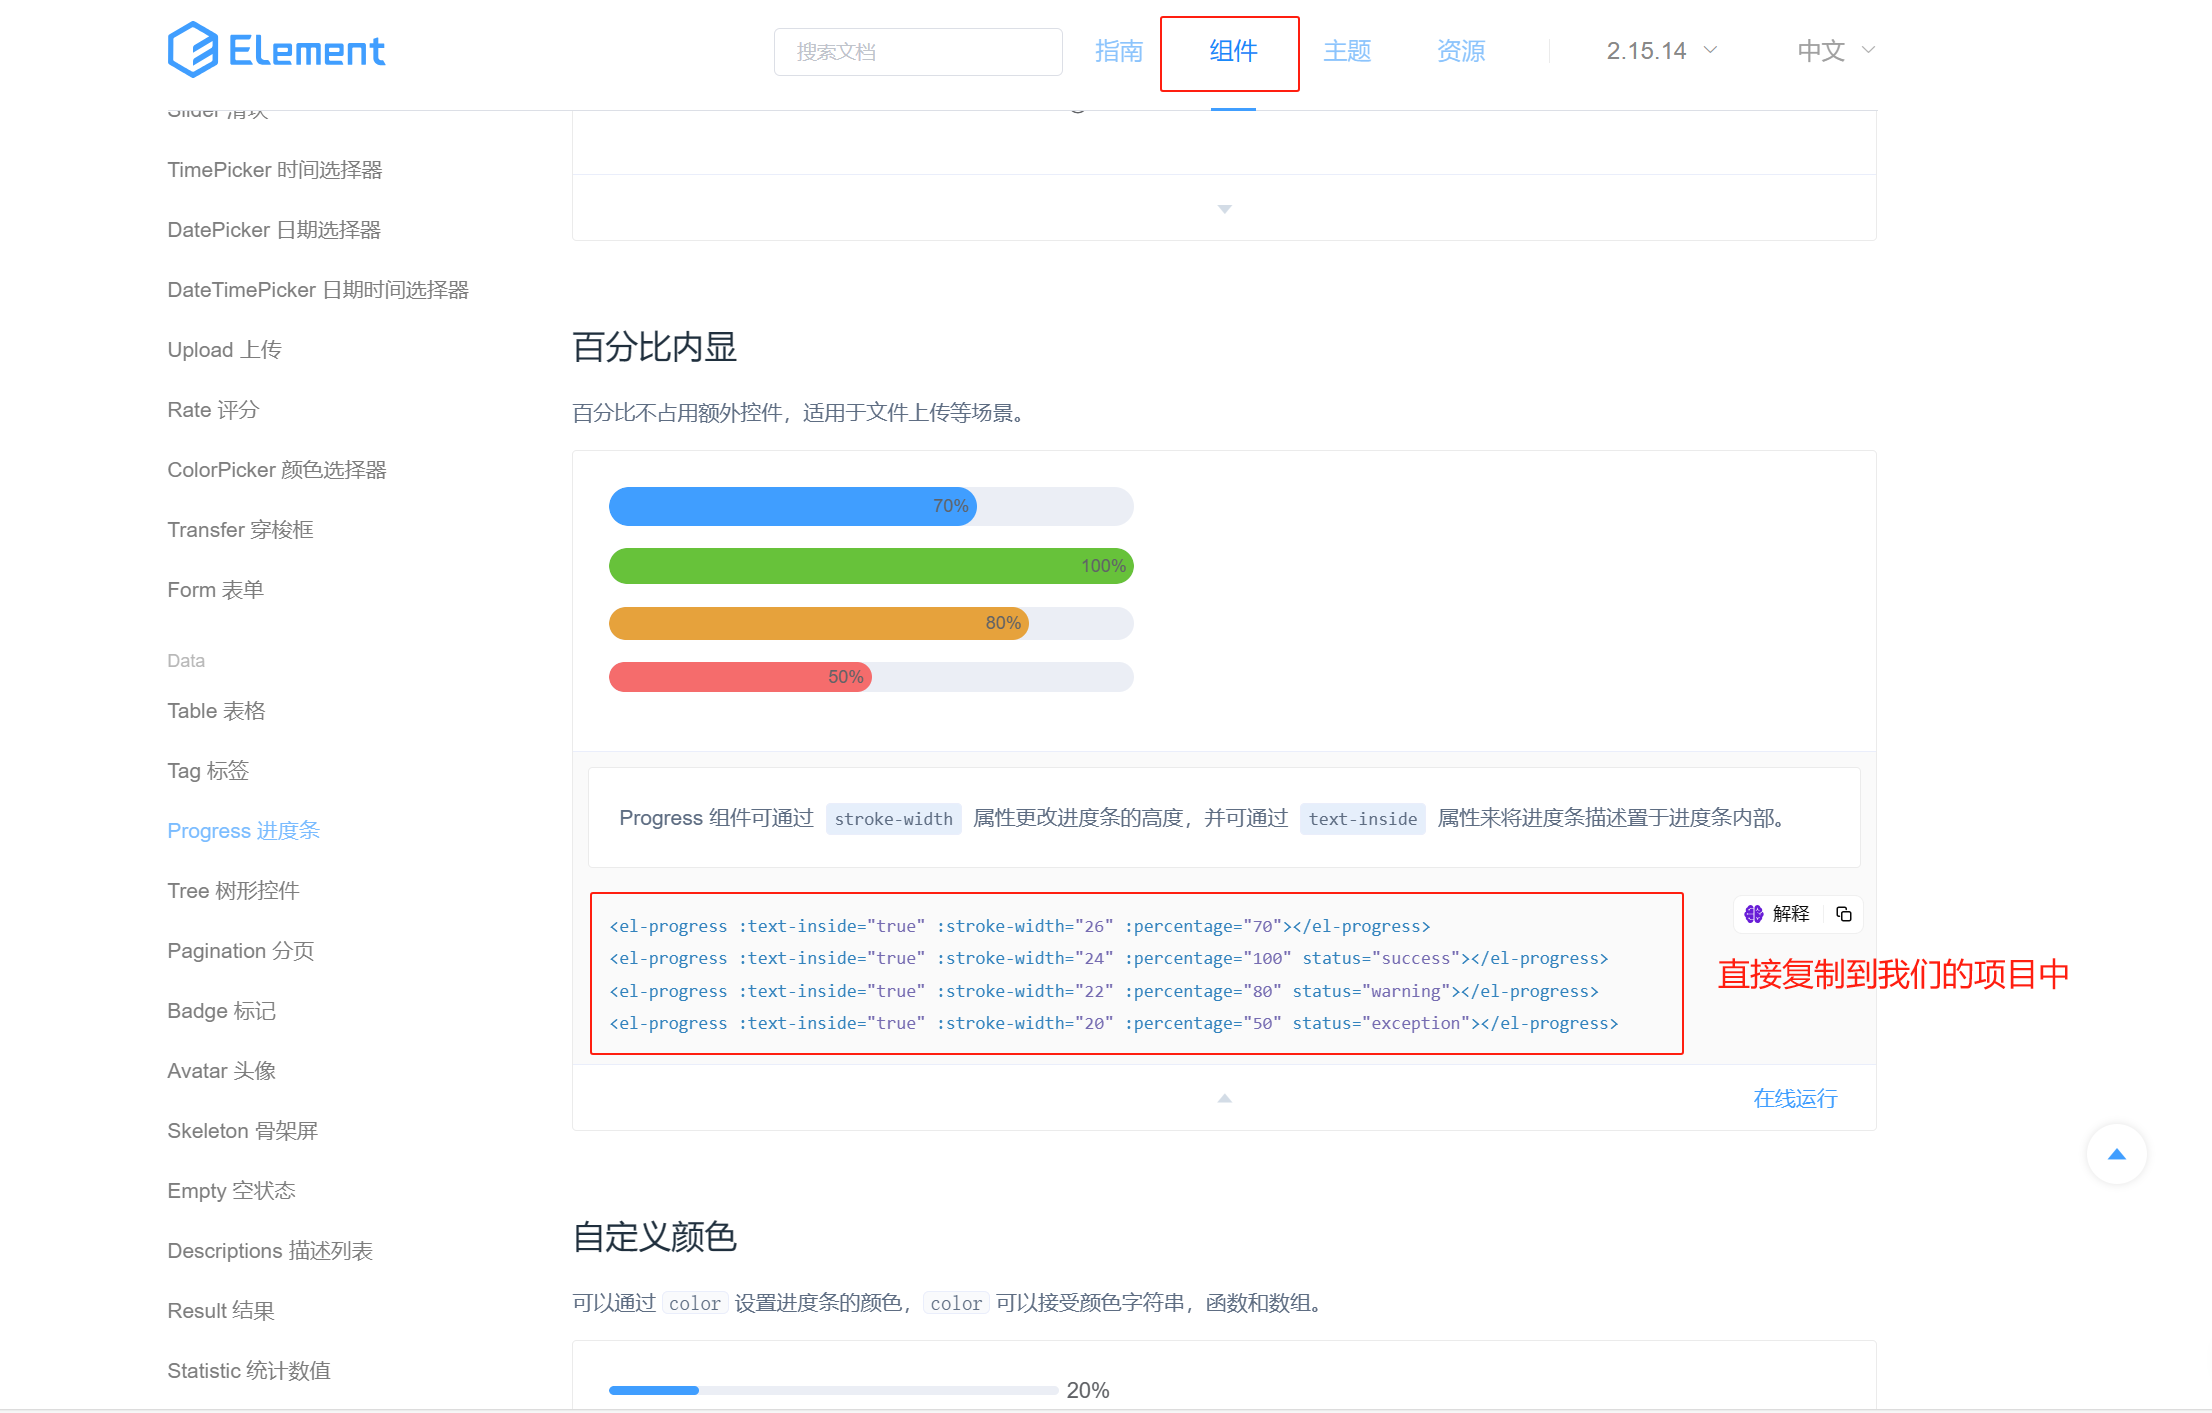Screen dimensions: 2212x1413
Task: Click the blue 70% progress bar
Action: click(x=790, y=506)
